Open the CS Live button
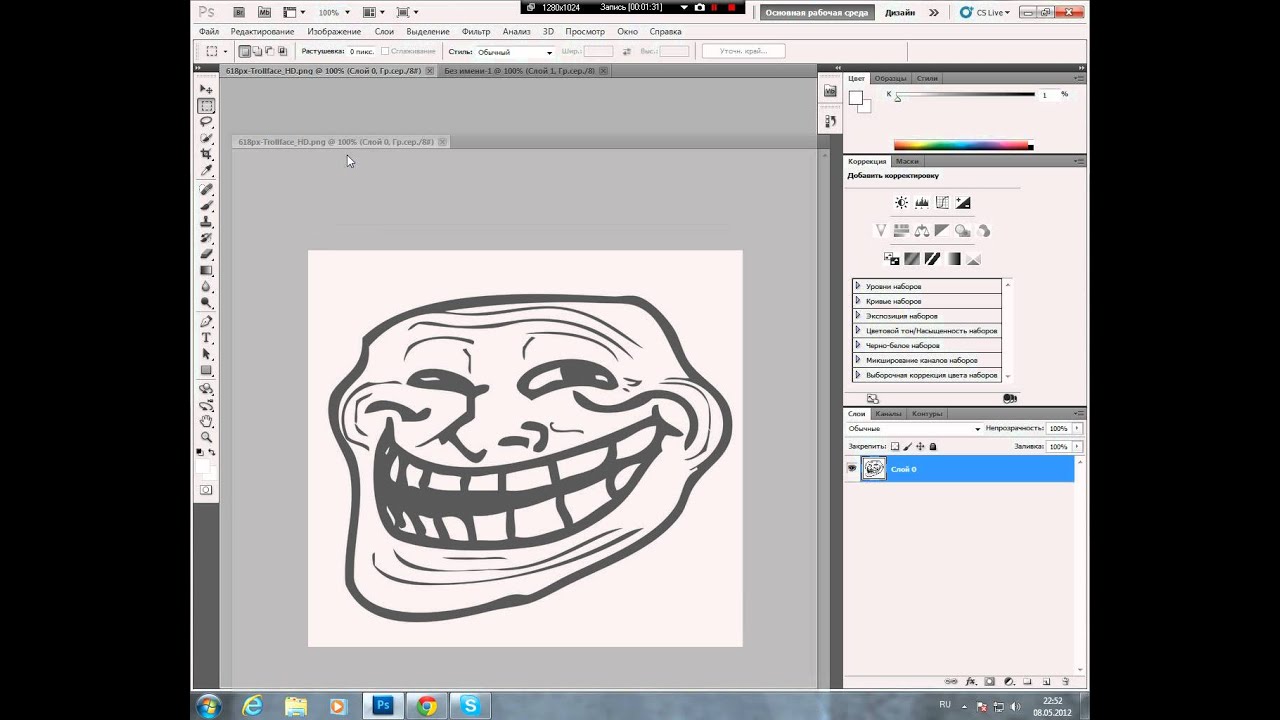 (985, 12)
